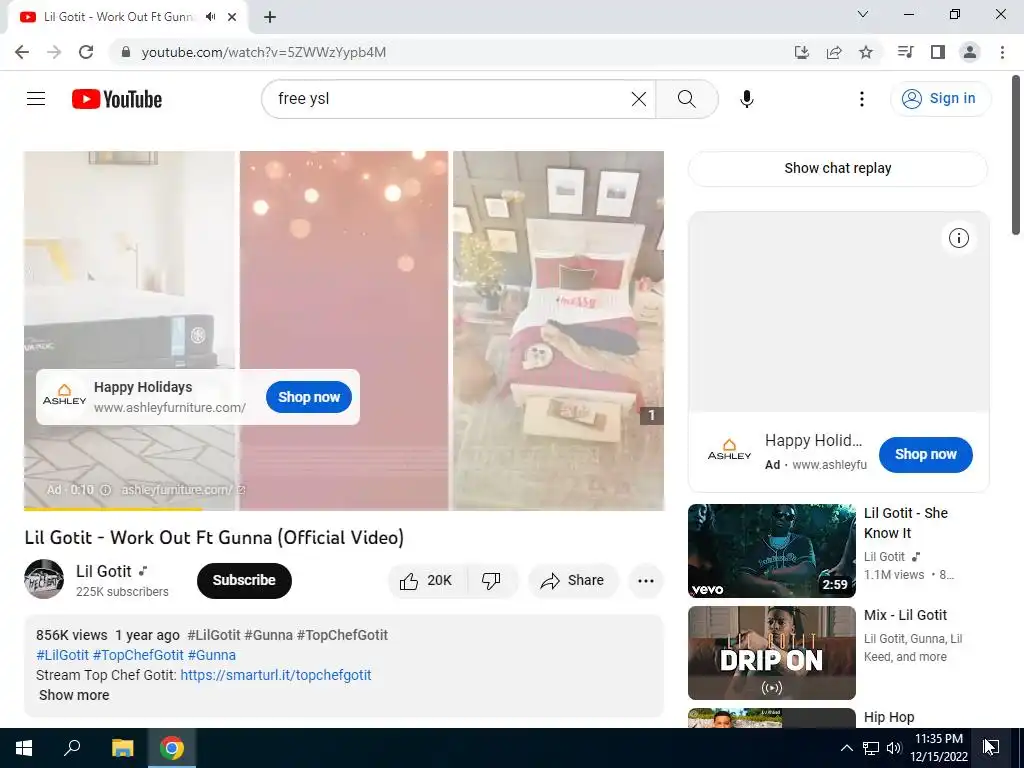Click the page vertical scrollbar
Image resolution: width=1024 pixels, height=768 pixels.
1017,155
